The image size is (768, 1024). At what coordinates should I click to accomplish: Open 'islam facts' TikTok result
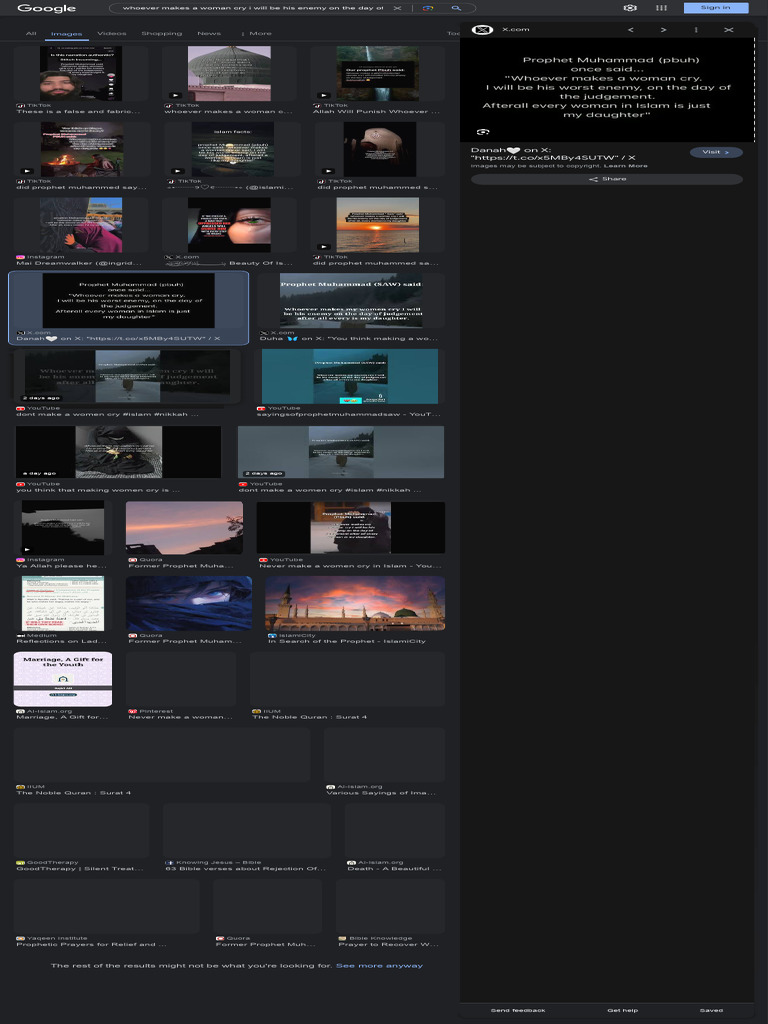click(x=232, y=150)
